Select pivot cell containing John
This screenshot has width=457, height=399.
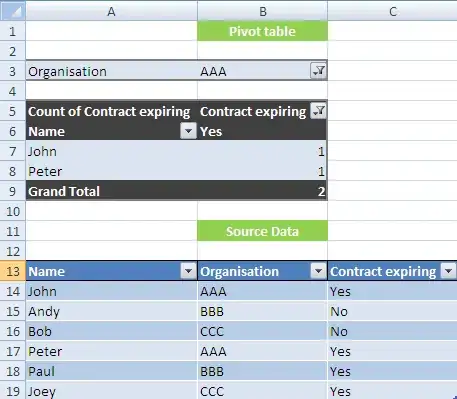click(112, 151)
